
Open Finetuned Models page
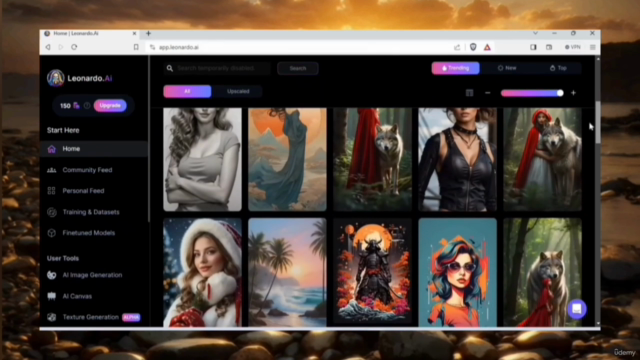[x=89, y=233]
